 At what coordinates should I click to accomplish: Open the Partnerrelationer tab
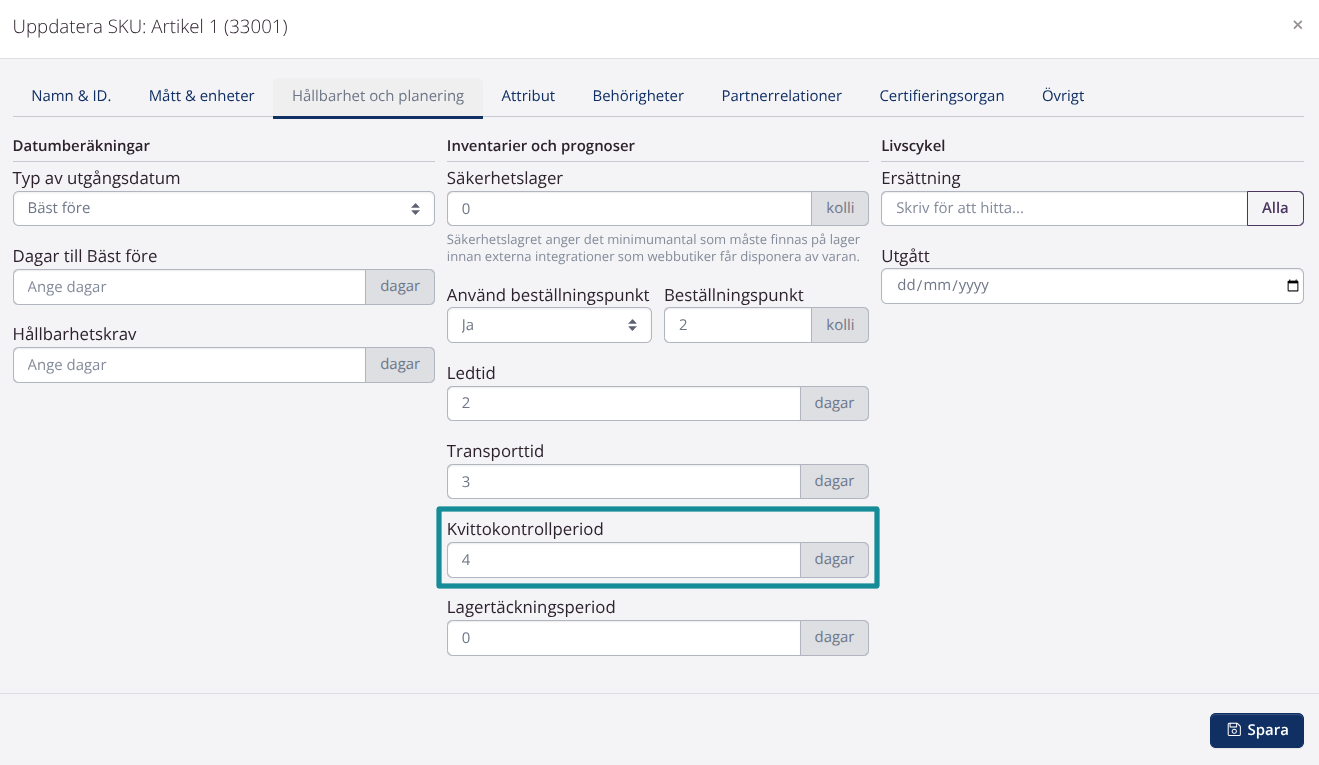781,96
